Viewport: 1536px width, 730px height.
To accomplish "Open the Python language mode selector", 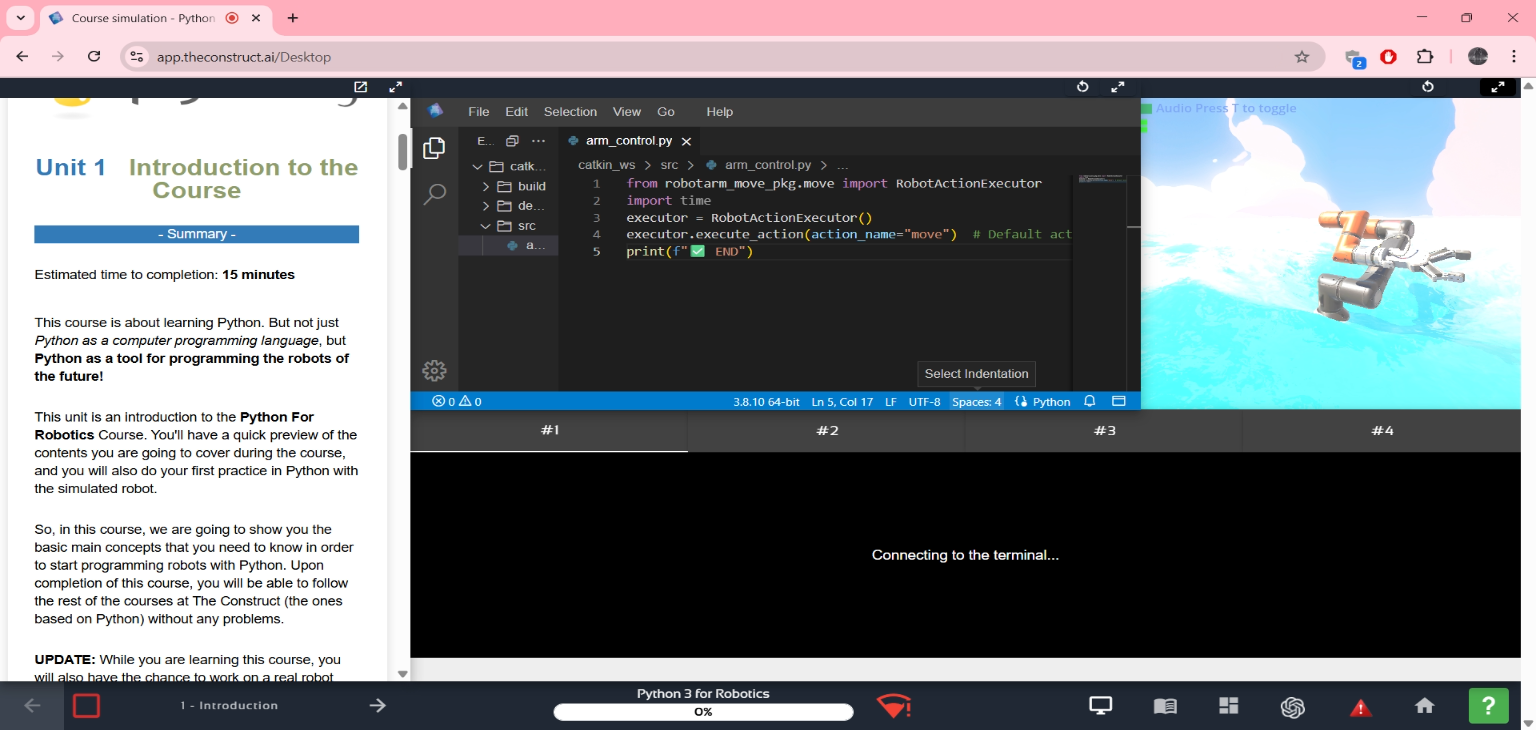I will click(1043, 401).
